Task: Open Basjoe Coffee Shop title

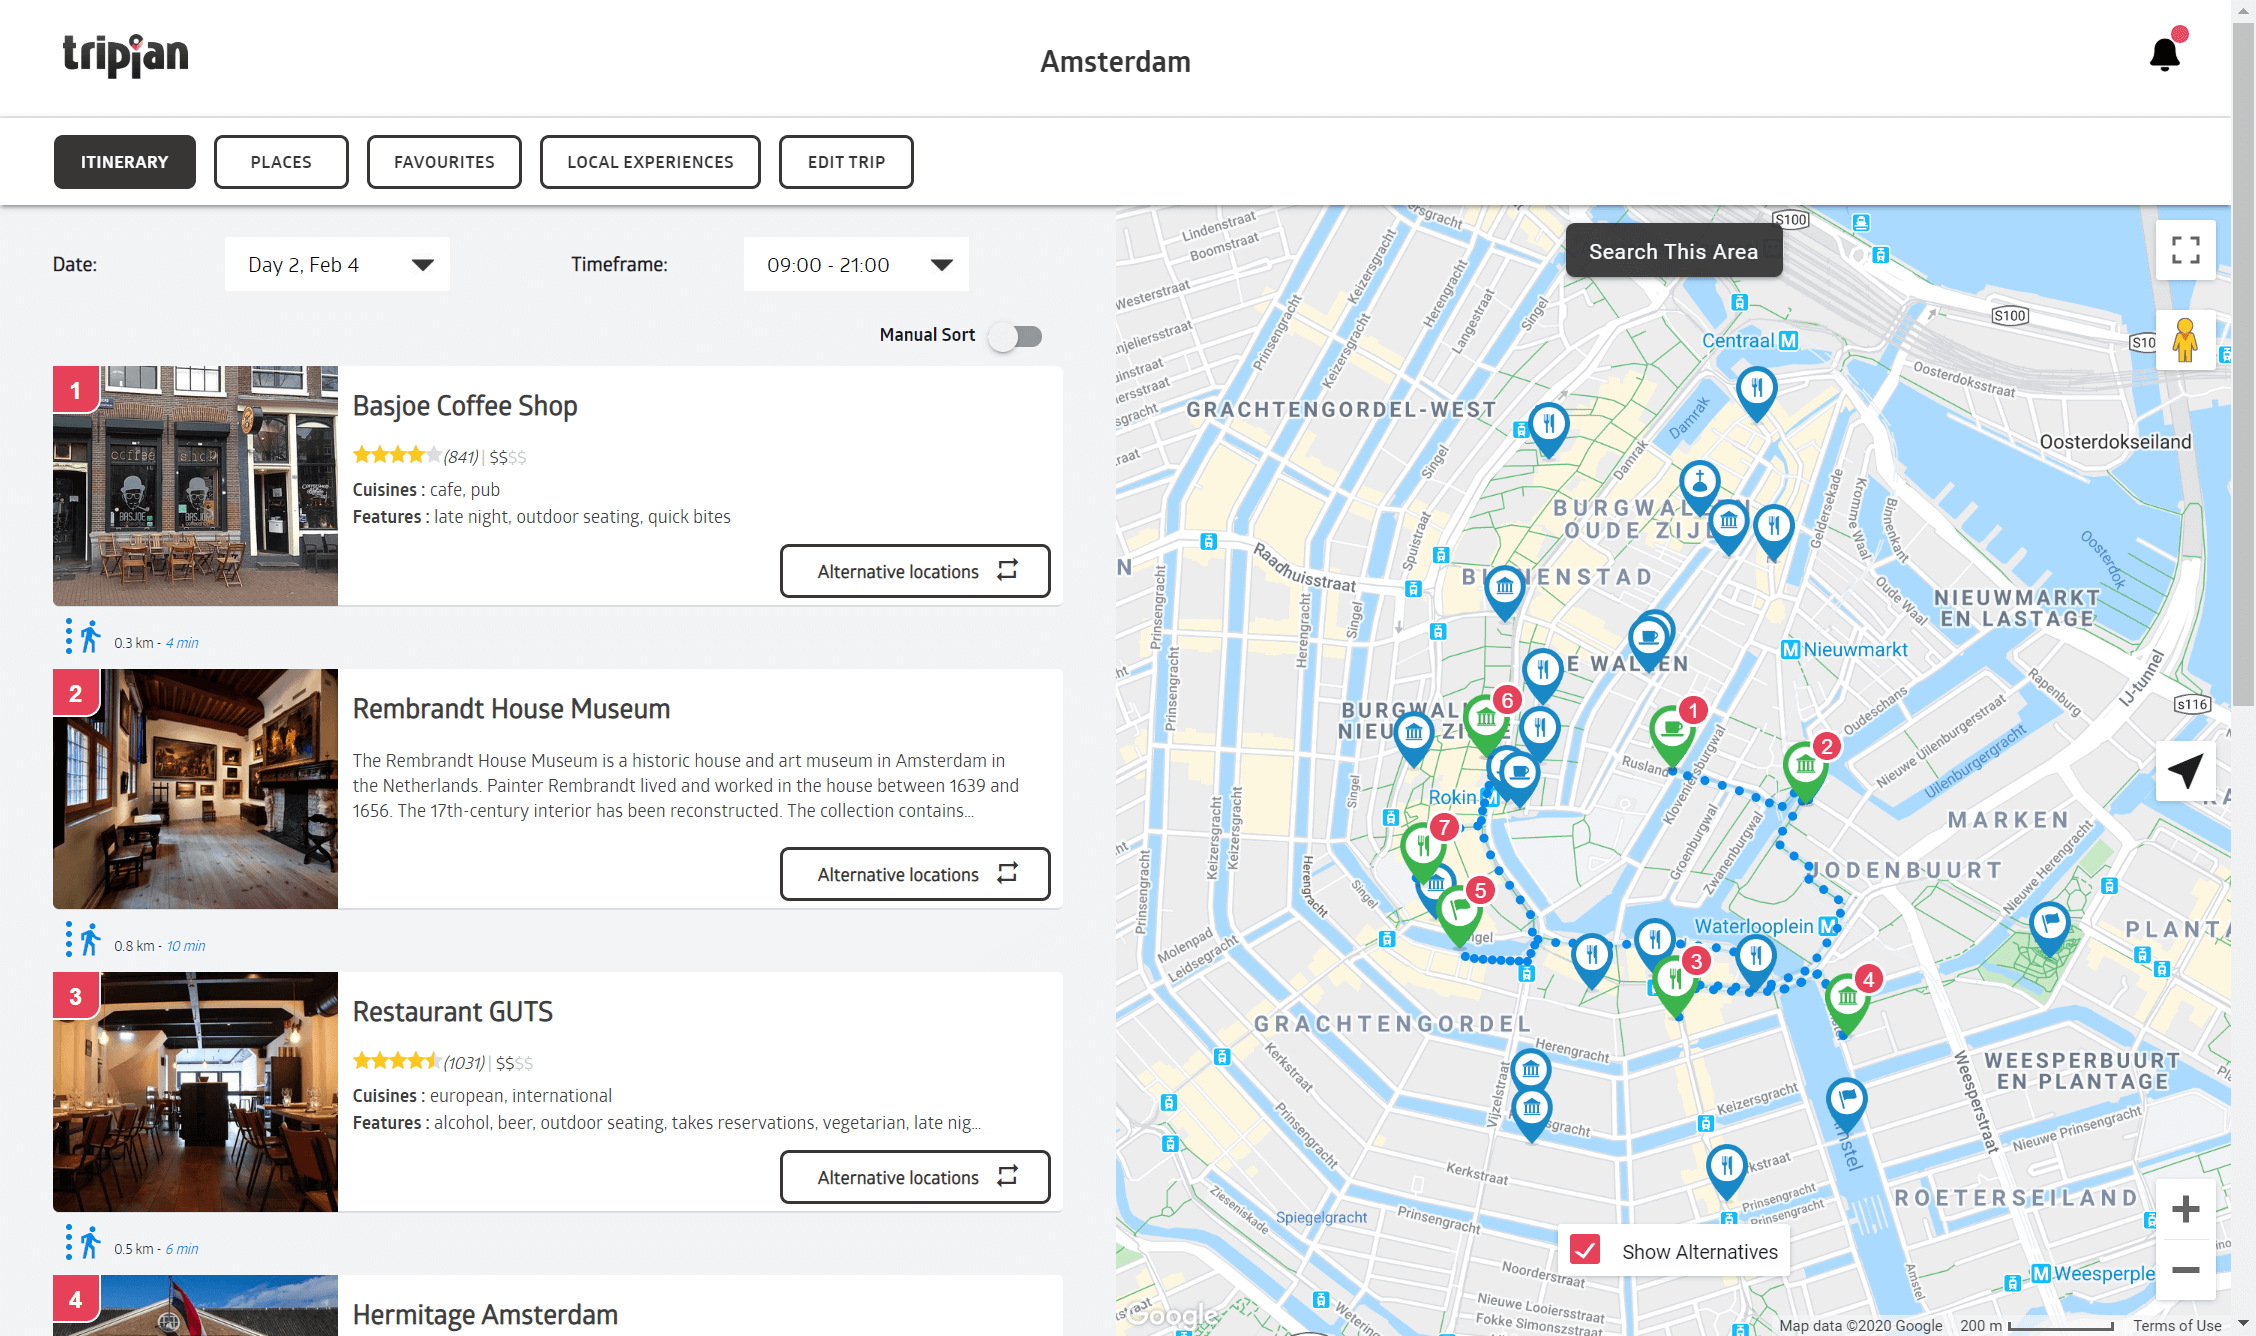Action: pyautogui.click(x=465, y=406)
